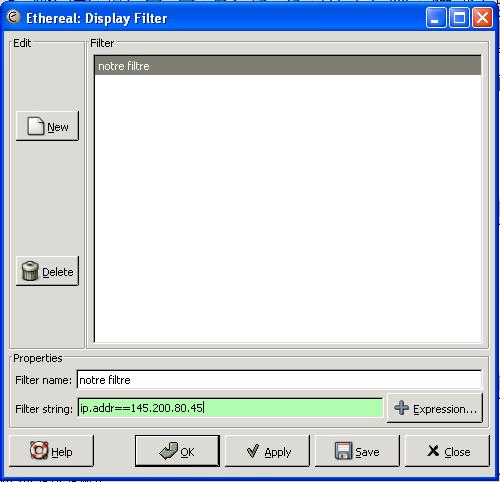The height and width of the screenshot is (482, 500).
Task: Click the Ethereal logo in title bar
Action: coord(13,17)
